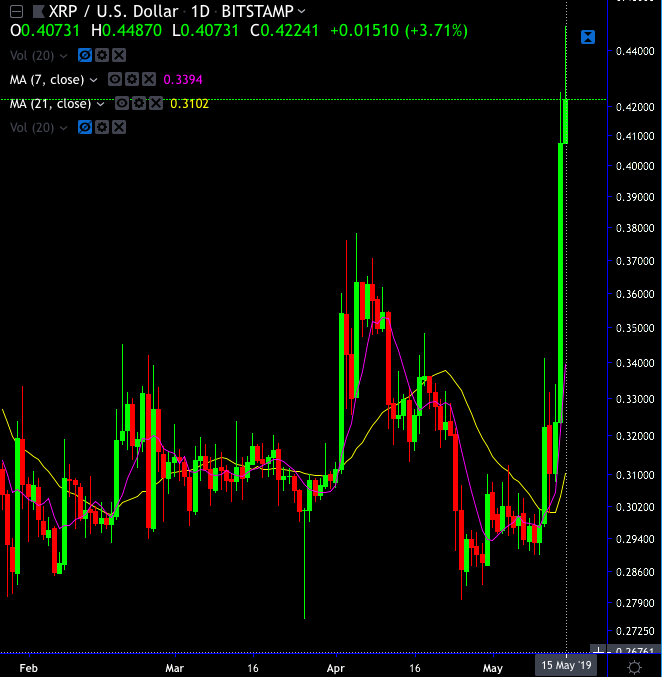Image resolution: width=662 pixels, height=677 pixels.
Task: Click the MA (7, close) legend label
Action: pyautogui.click(x=47, y=80)
